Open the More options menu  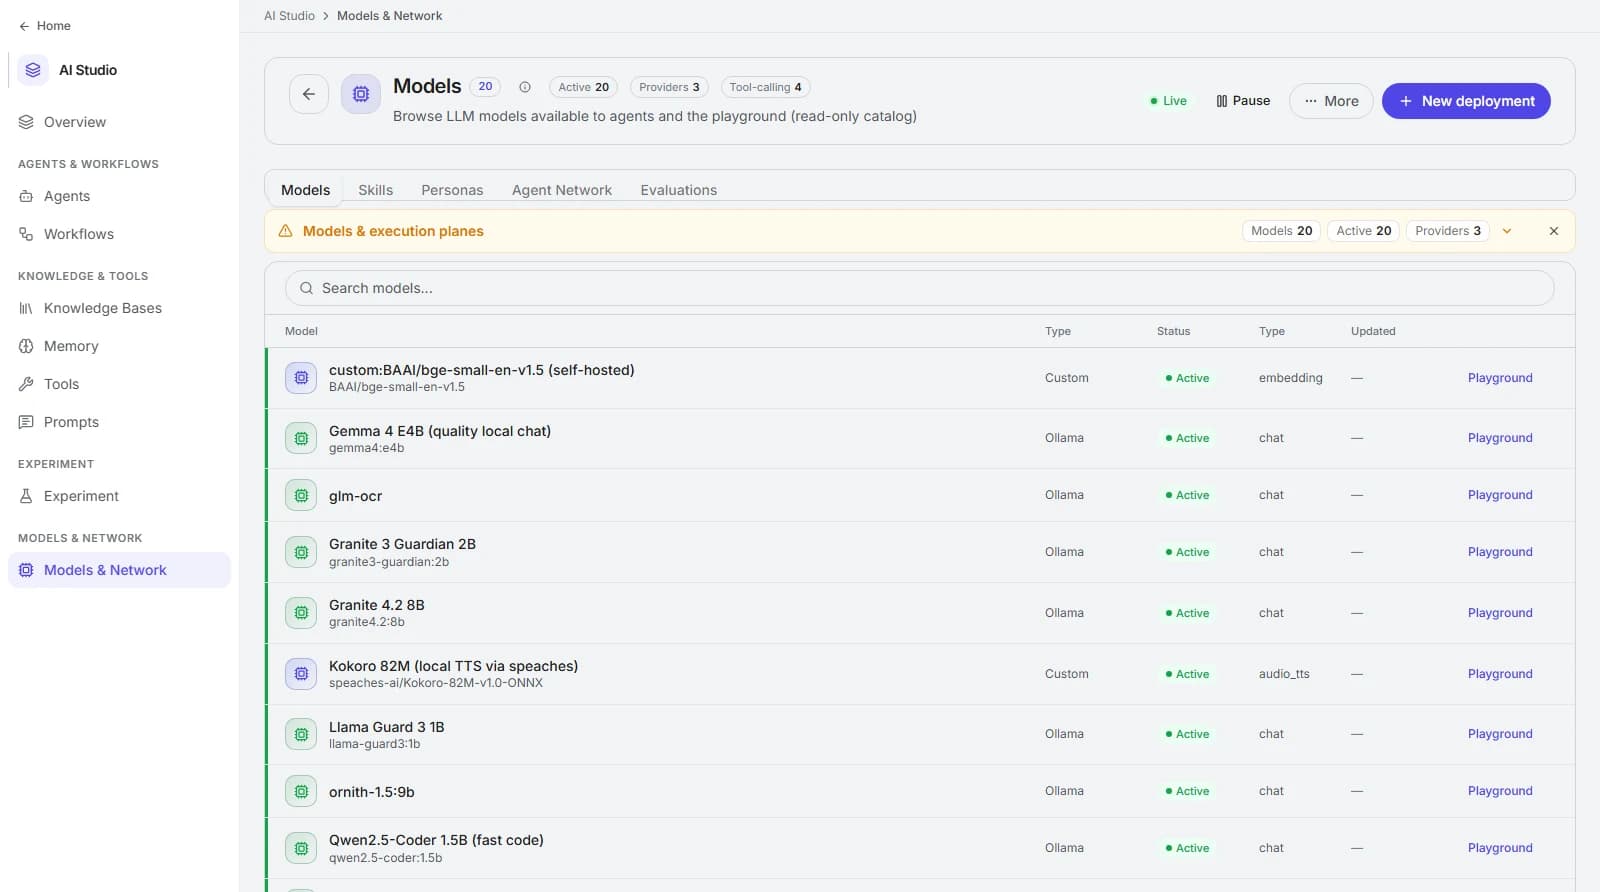point(1331,101)
